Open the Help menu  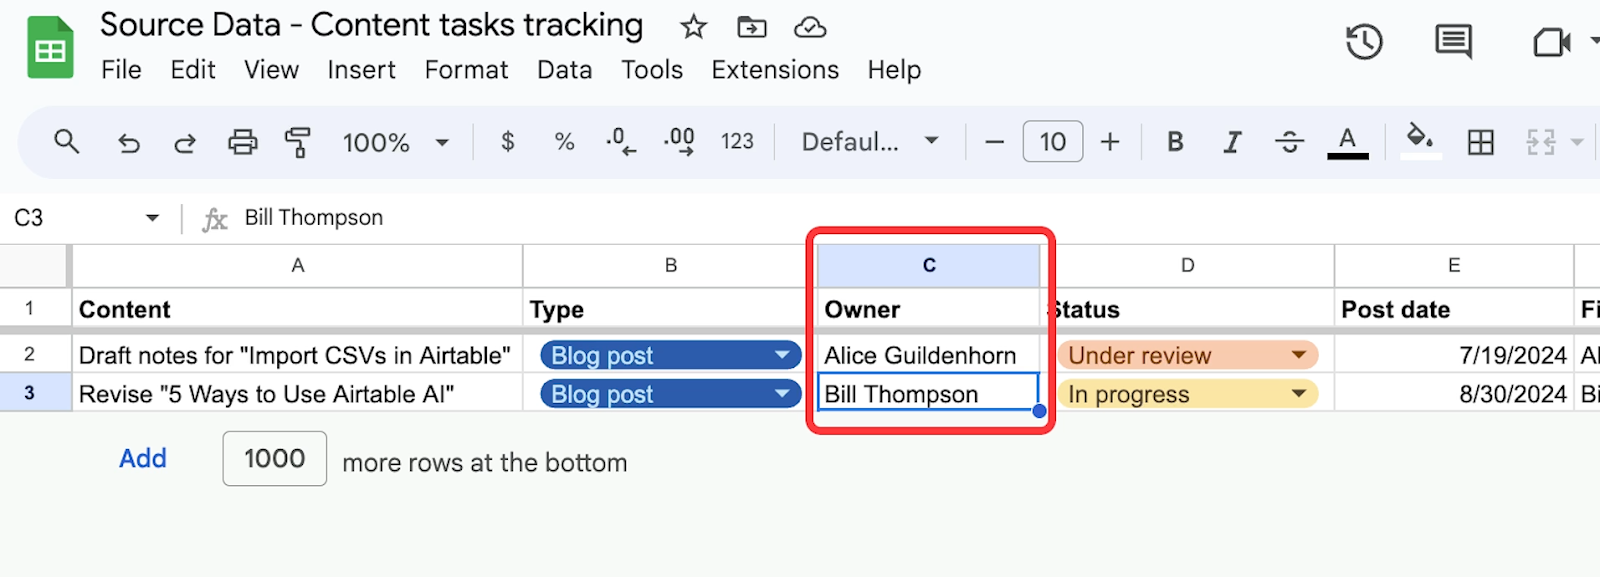coord(894,70)
